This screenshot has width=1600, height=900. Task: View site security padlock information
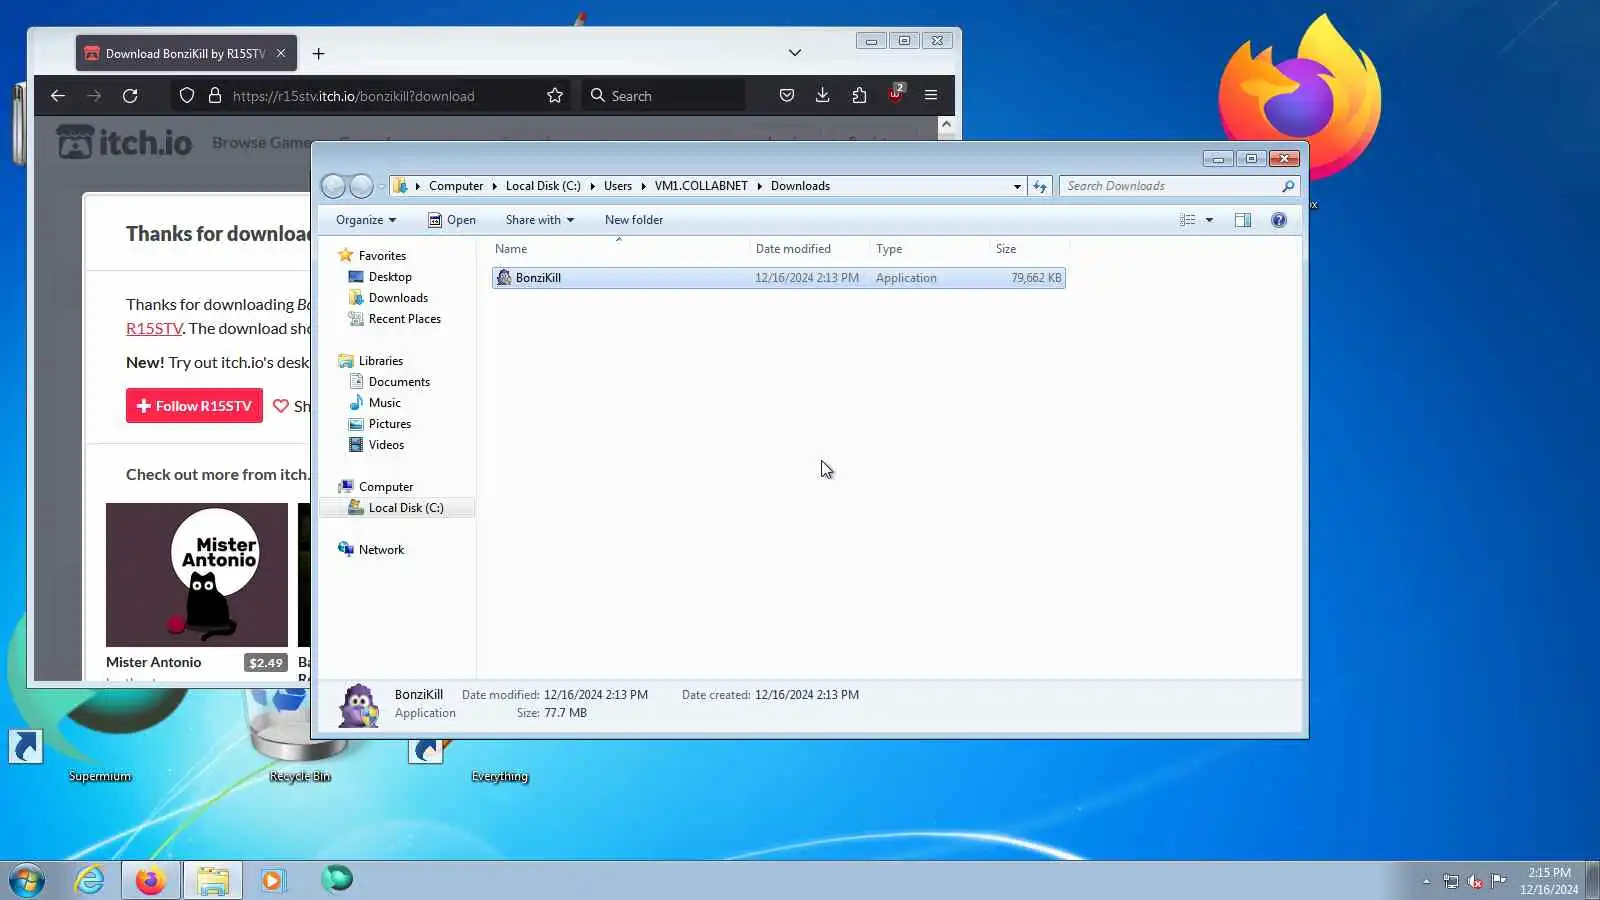coord(214,96)
